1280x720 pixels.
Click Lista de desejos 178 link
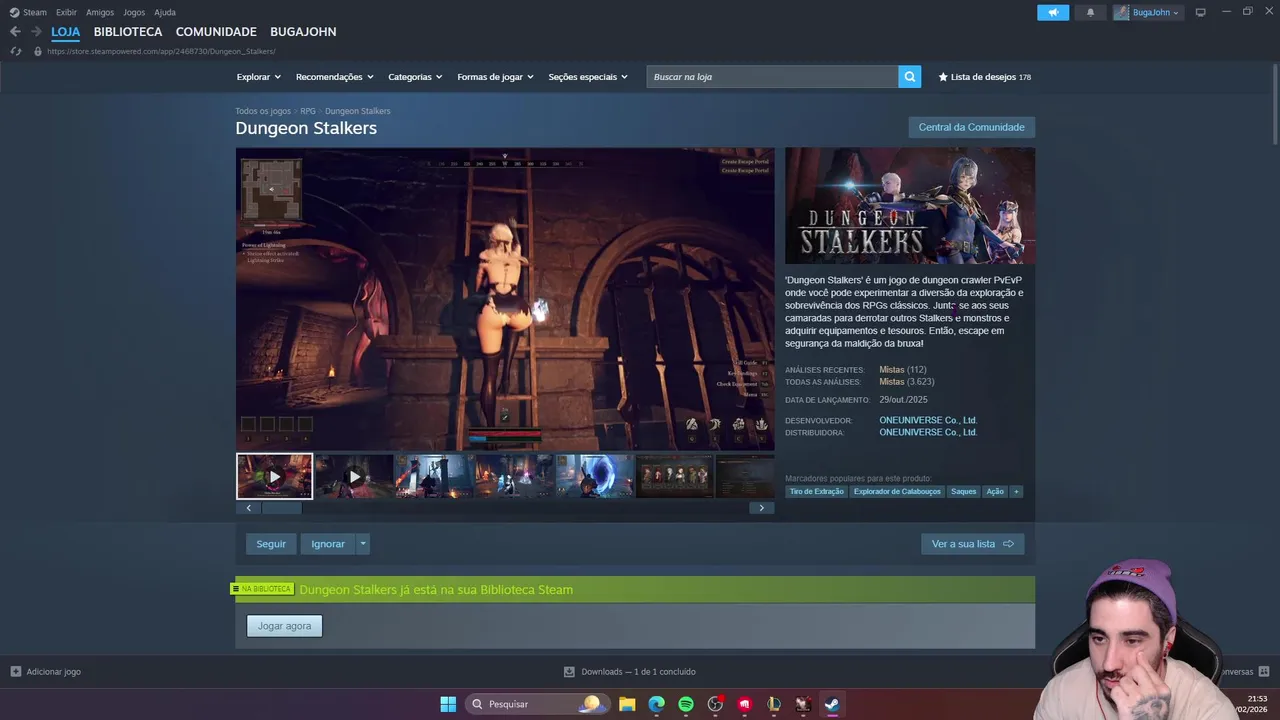click(984, 77)
